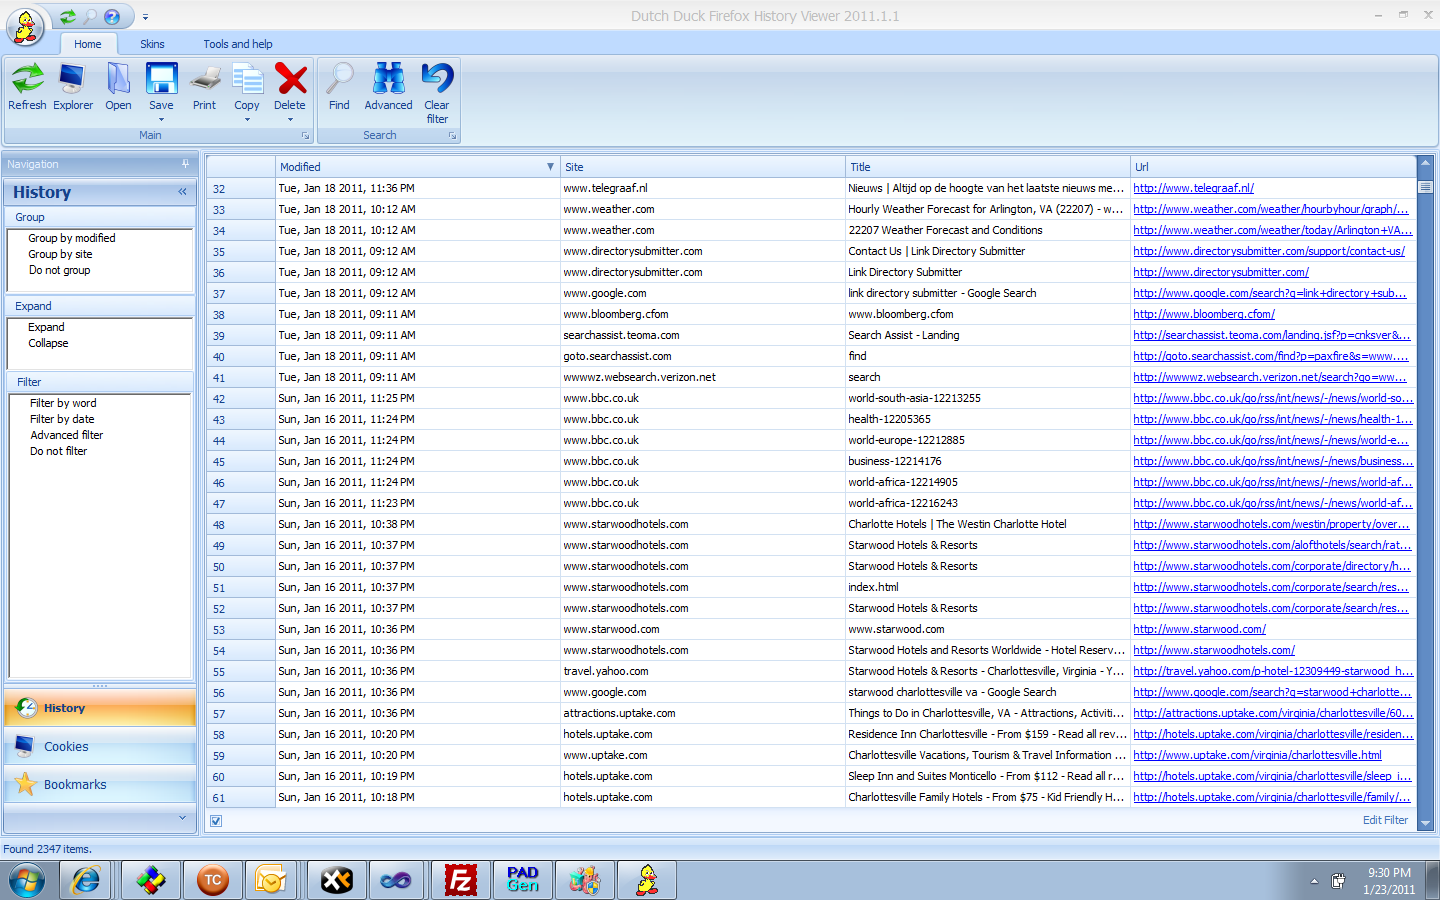Open PAD Gen from taskbar
Screen dimensions: 1440x900
click(523, 881)
